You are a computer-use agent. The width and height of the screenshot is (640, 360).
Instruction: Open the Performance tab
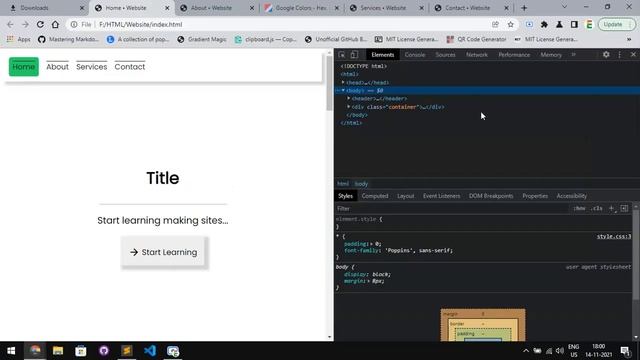[514, 55]
